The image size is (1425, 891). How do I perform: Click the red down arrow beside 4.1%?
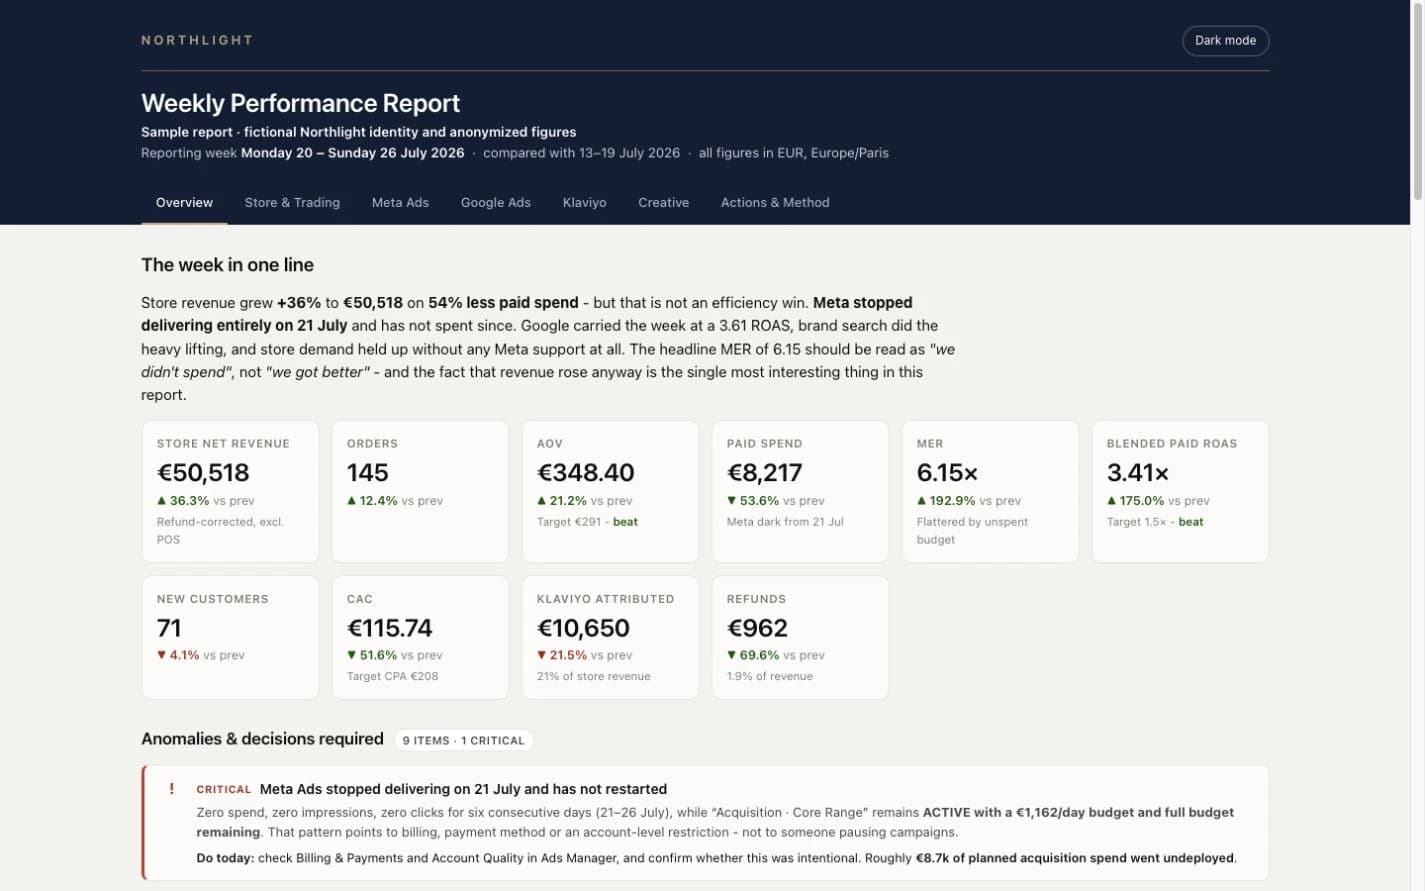(x=161, y=656)
